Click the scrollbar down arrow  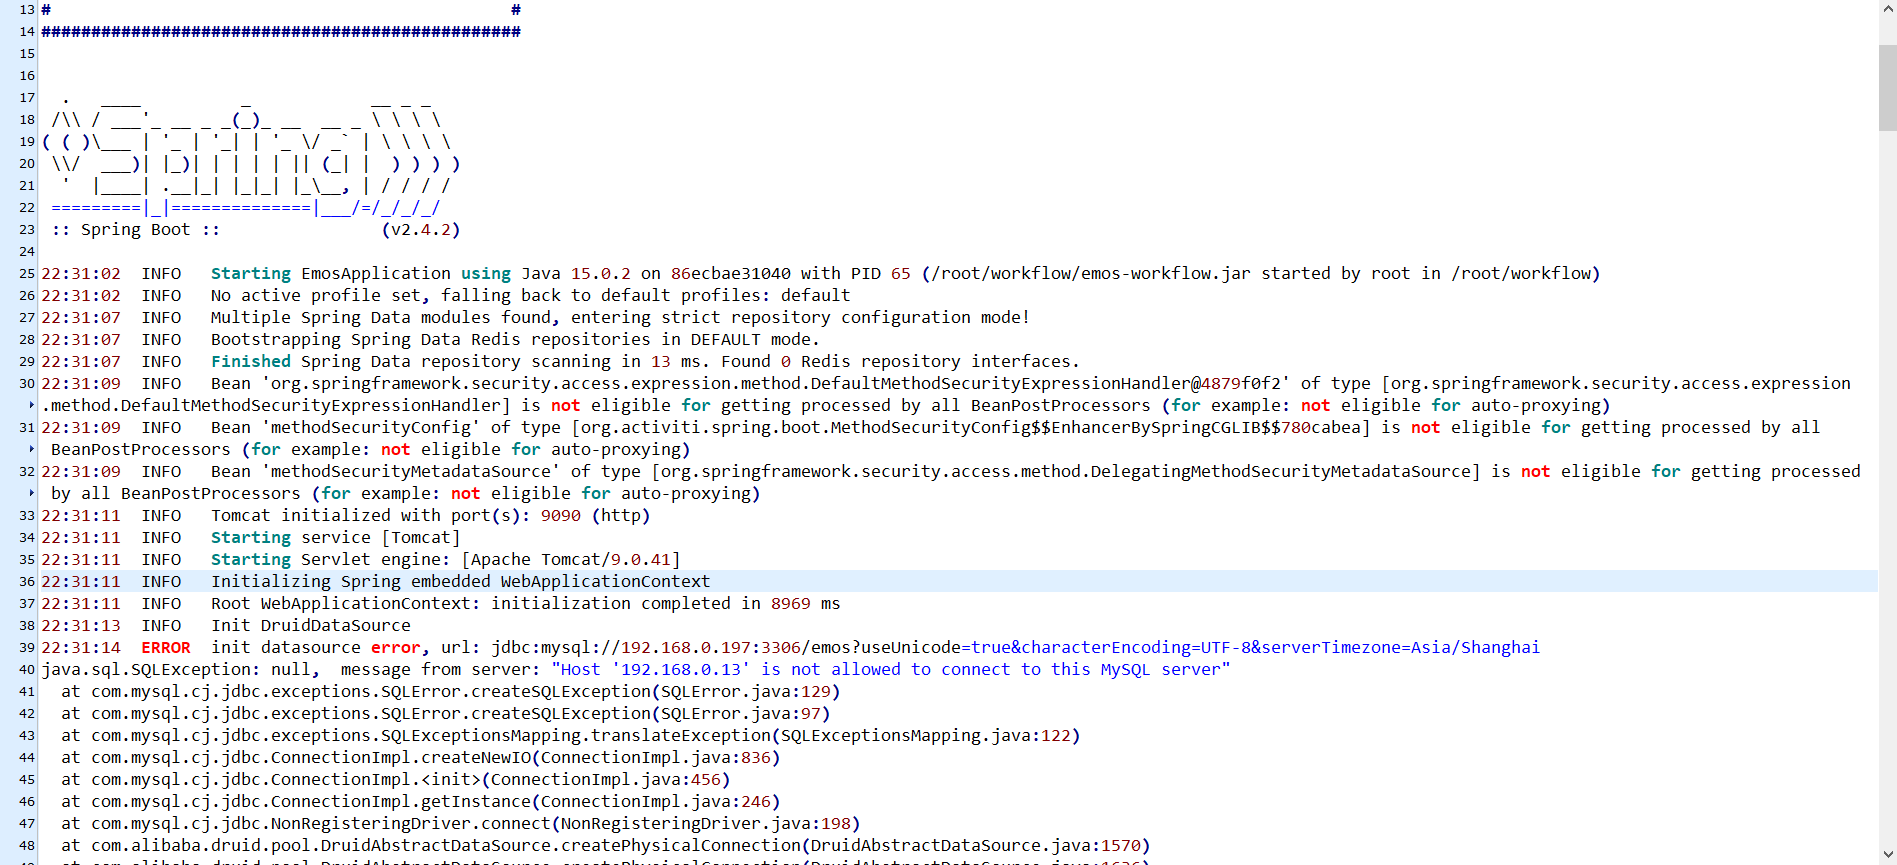click(x=1887, y=856)
